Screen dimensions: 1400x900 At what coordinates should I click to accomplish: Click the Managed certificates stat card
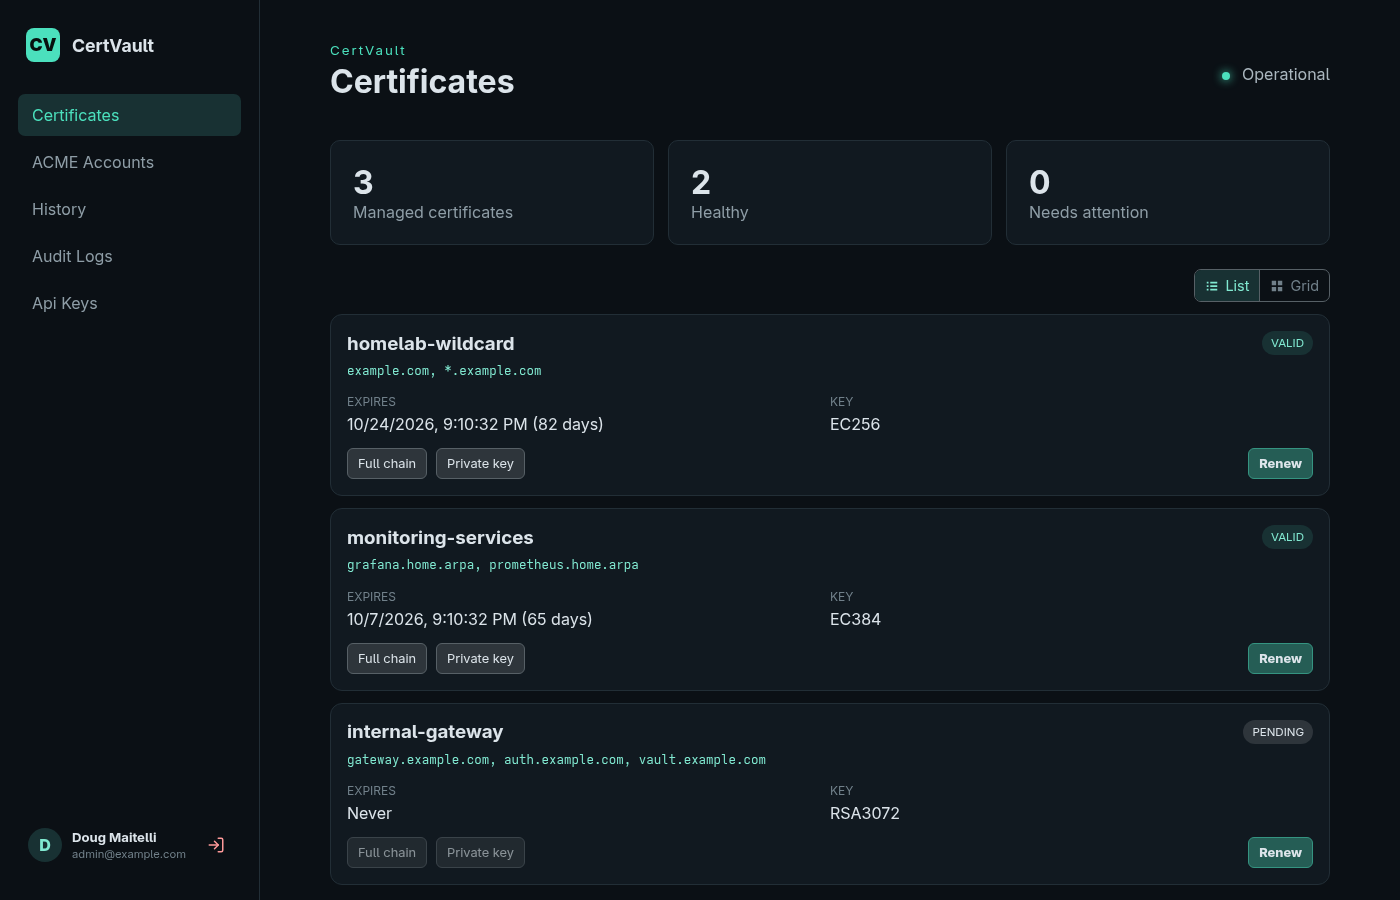[492, 192]
